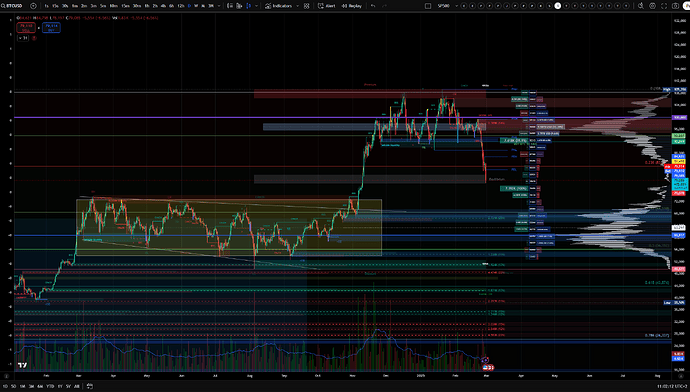Screen dimensions: 690x392
Task: Click the icon at the left end of the time axis
Action: [x=6, y=376]
